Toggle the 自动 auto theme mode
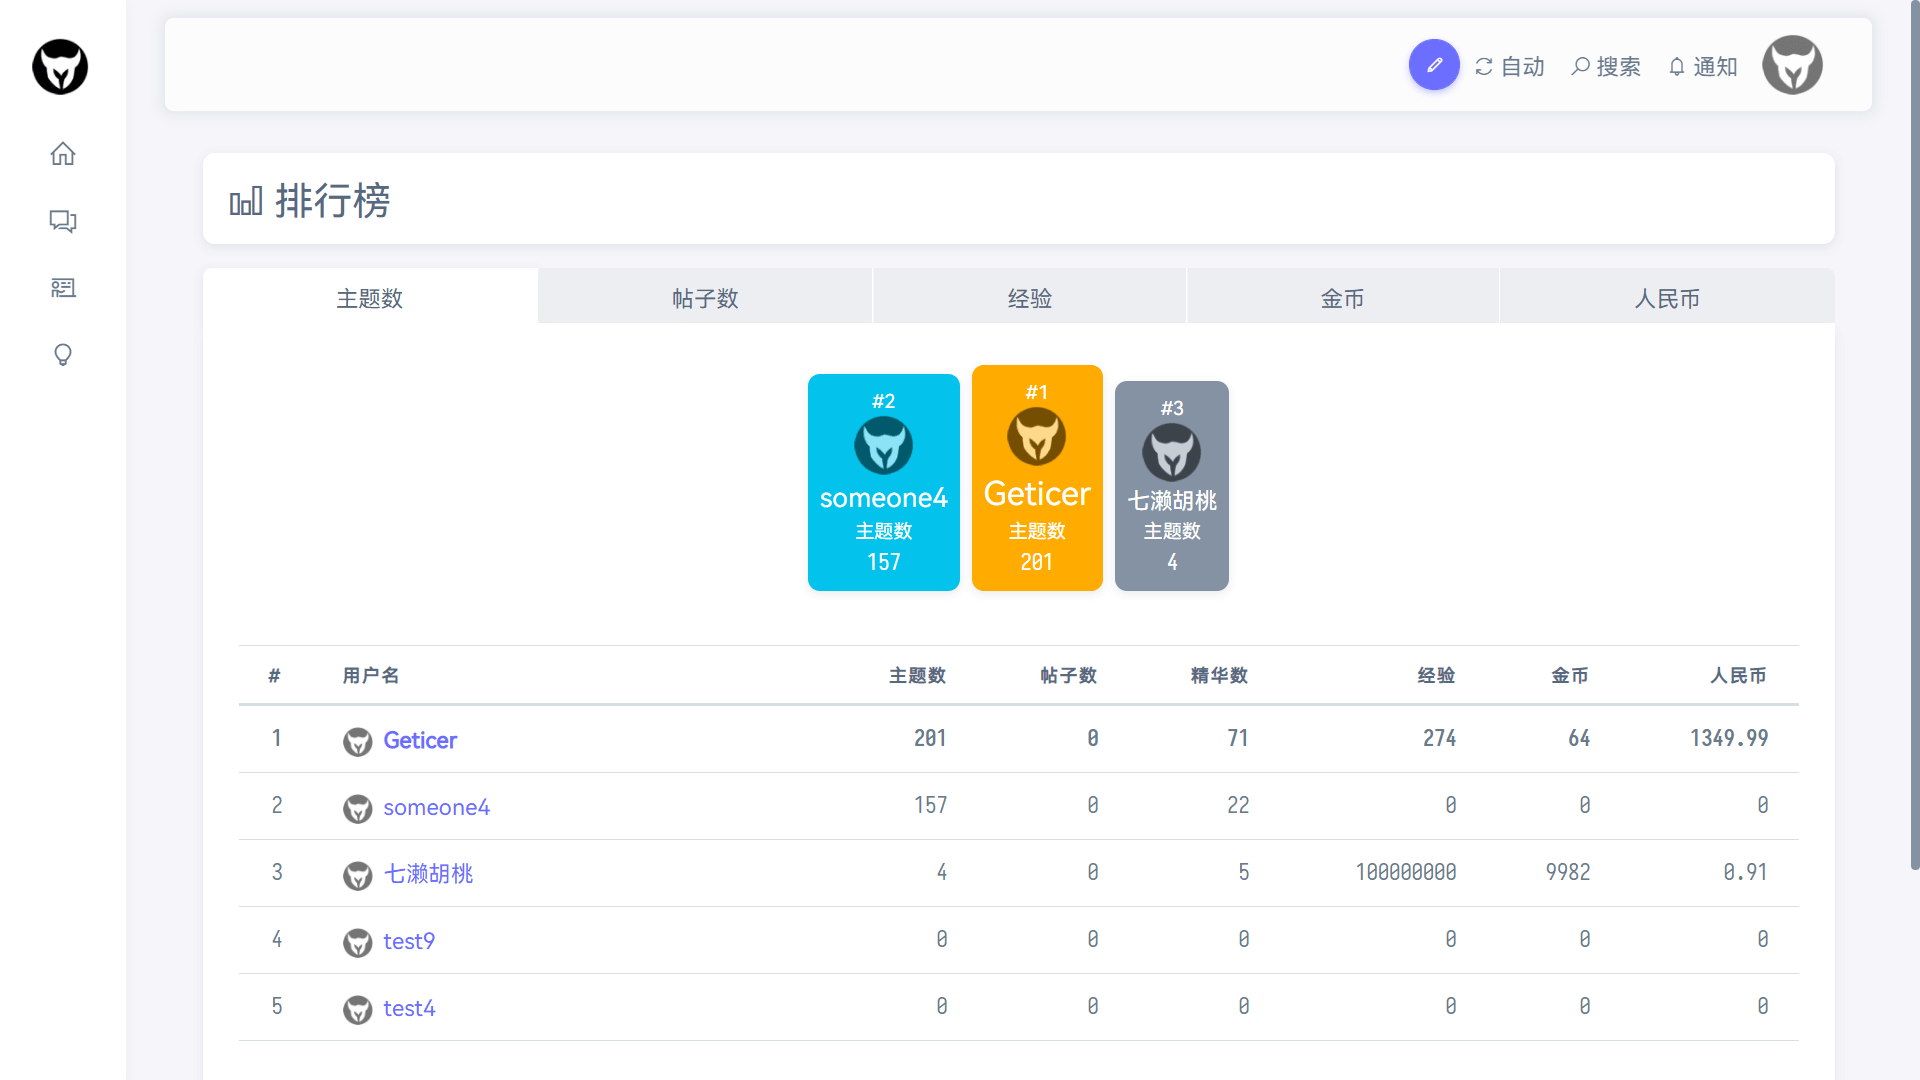The image size is (1920, 1080). pyautogui.click(x=1510, y=66)
